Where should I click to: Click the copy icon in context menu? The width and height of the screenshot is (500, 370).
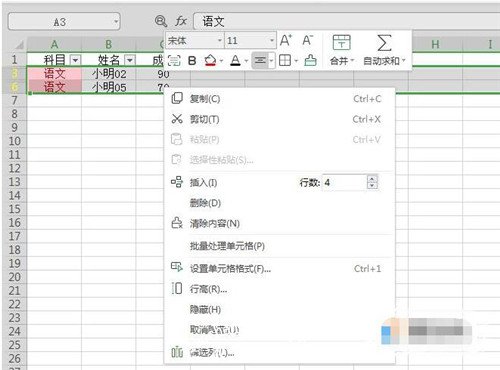point(177,98)
